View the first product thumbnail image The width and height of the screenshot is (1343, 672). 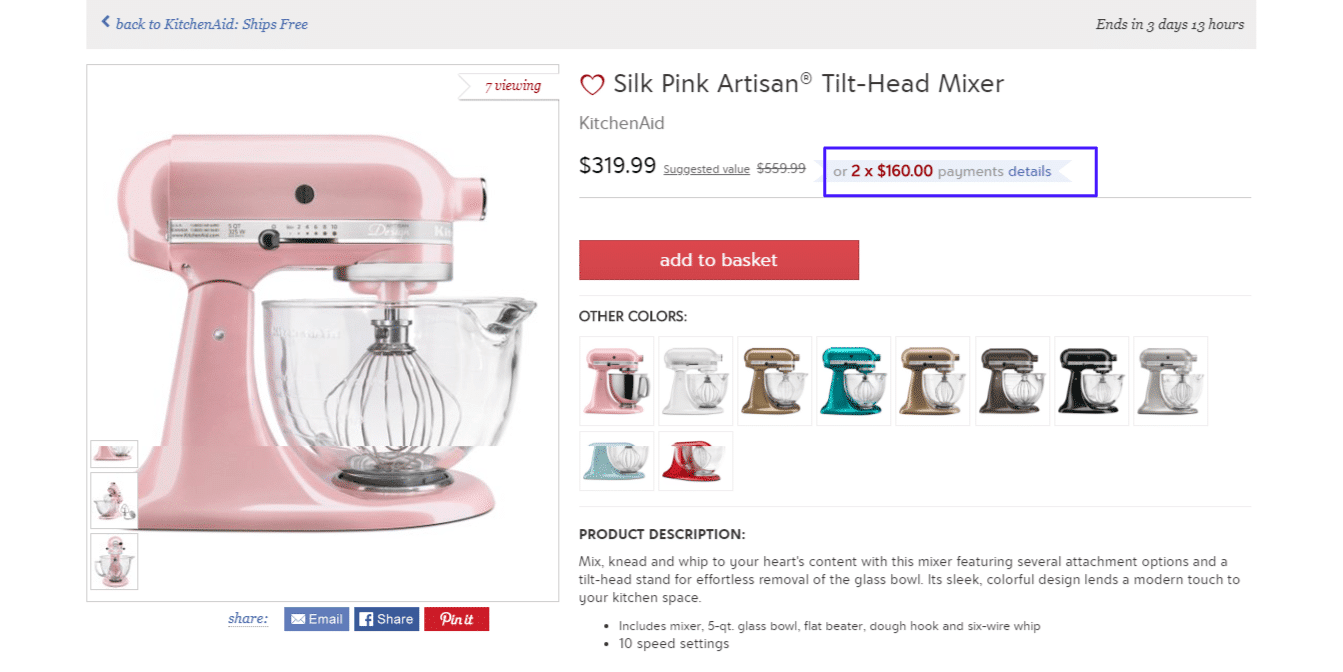114,454
